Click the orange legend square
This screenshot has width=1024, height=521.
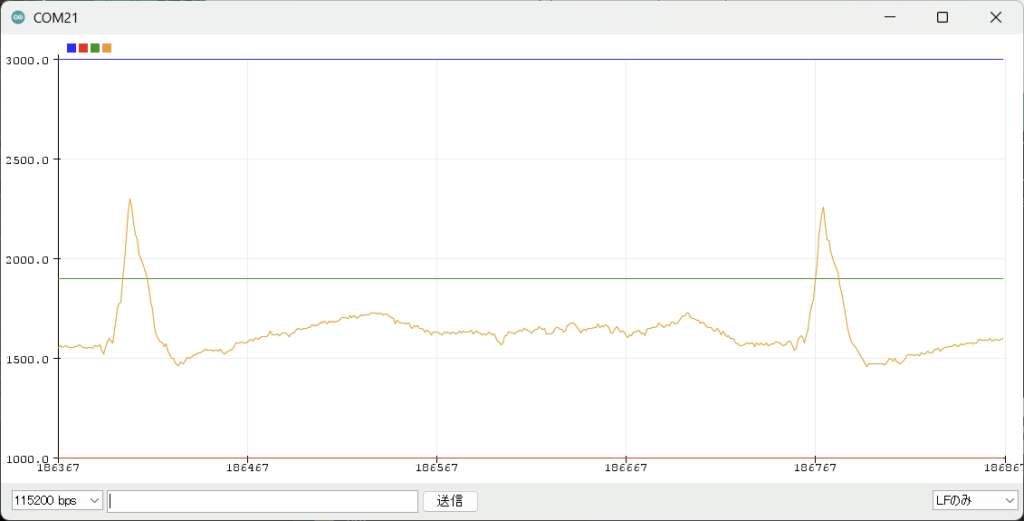pos(107,48)
